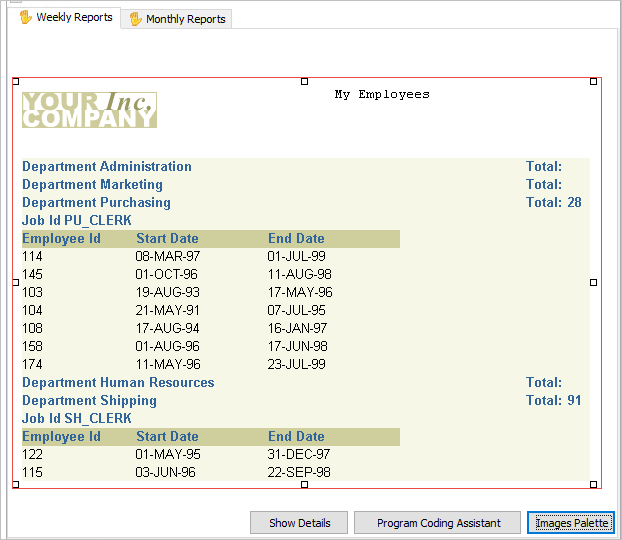Image resolution: width=622 pixels, height=540 pixels.
Task: Click the Department Marketing group row
Action: (92, 185)
